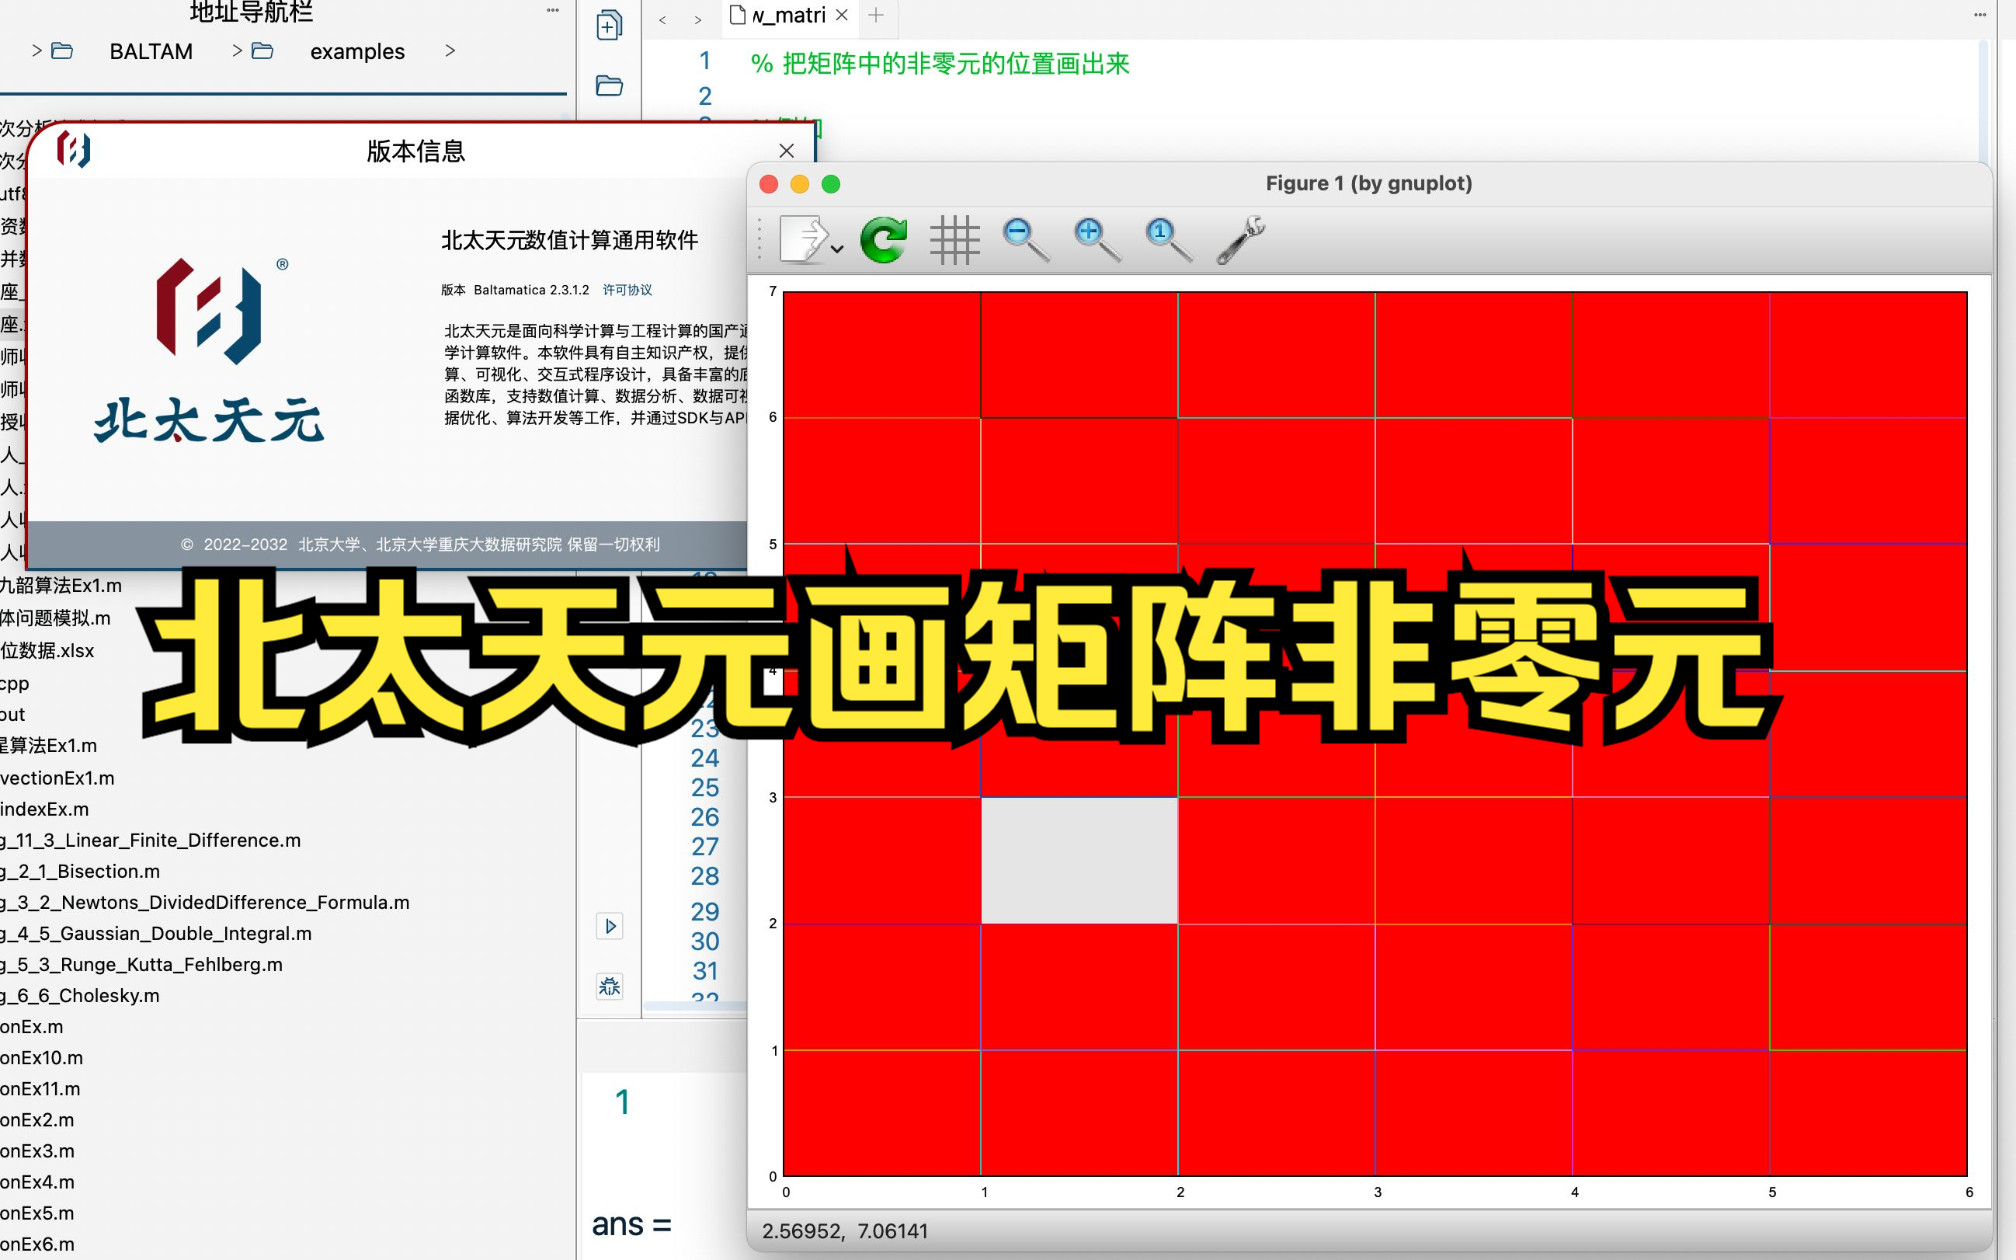Click the green replot refresh icon
2016x1260 pixels.
[x=884, y=240]
